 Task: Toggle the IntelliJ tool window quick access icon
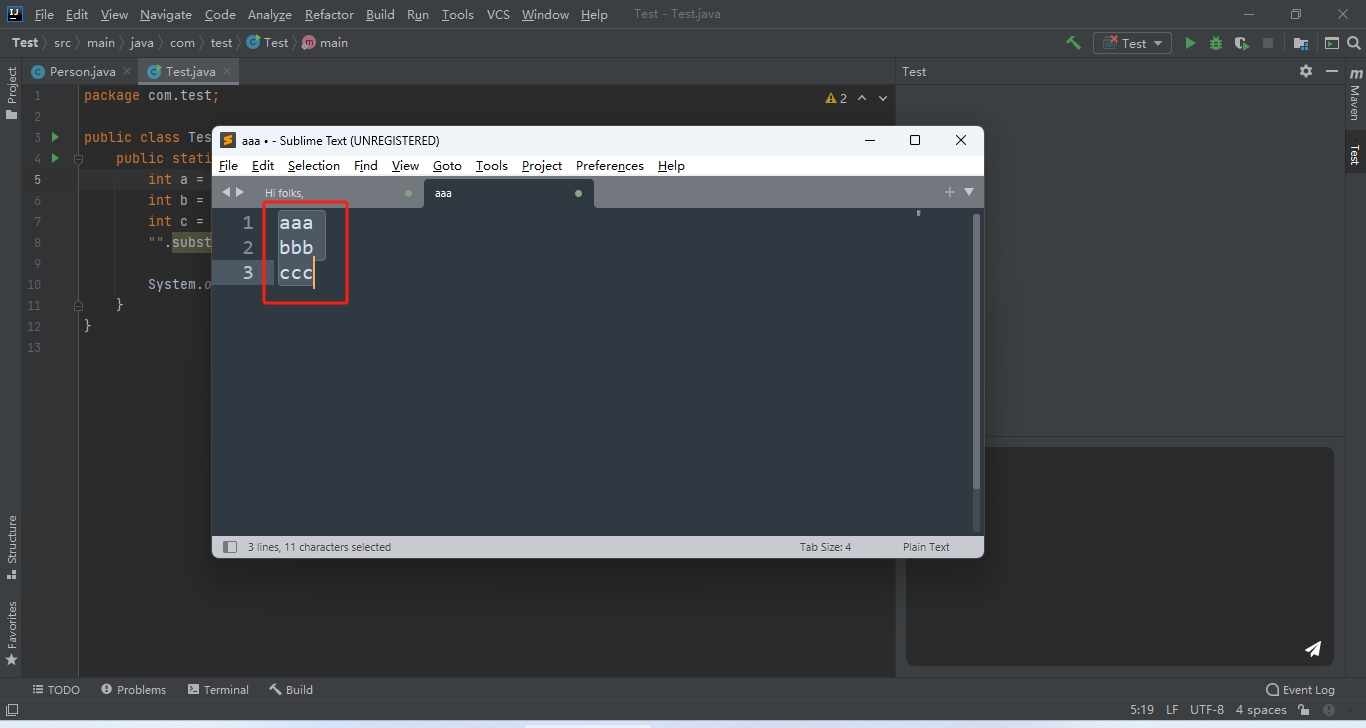12,710
